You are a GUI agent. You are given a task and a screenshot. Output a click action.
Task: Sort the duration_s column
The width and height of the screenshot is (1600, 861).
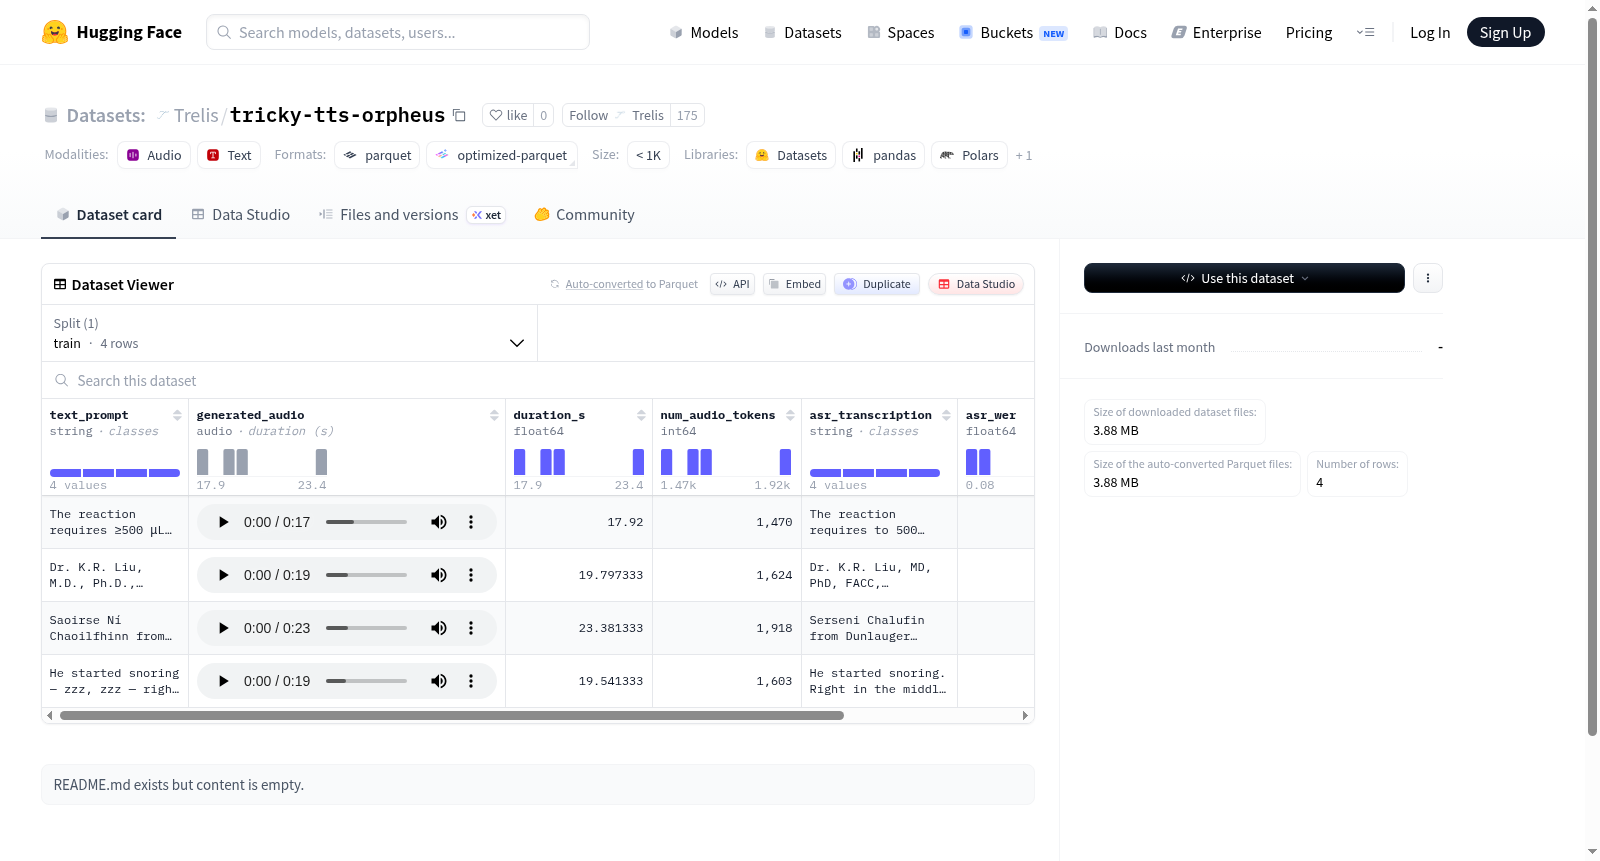click(x=641, y=415)
